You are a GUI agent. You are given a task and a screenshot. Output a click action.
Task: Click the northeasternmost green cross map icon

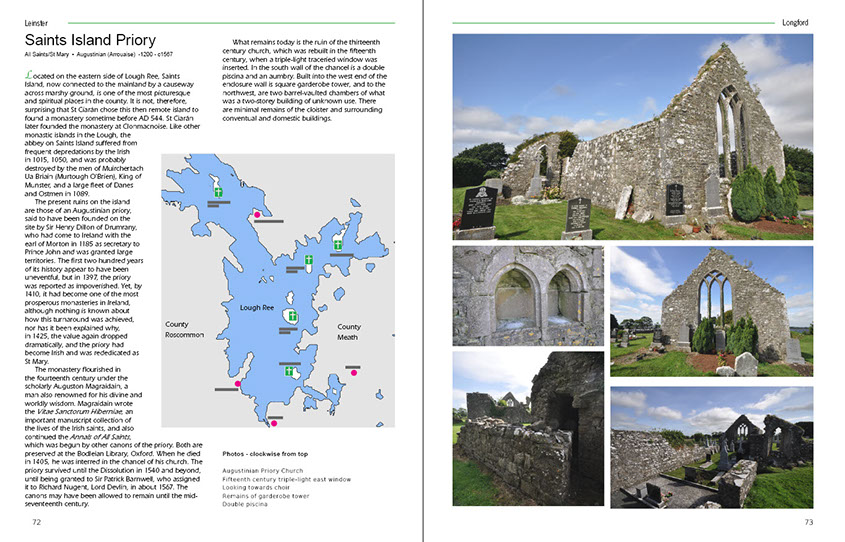click(339, 243)
